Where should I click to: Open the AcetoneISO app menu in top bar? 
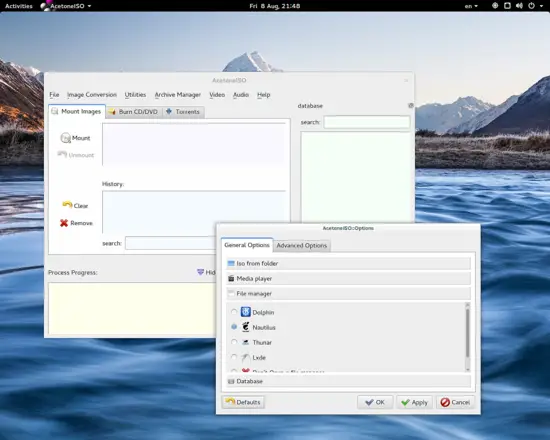[66, 6]
